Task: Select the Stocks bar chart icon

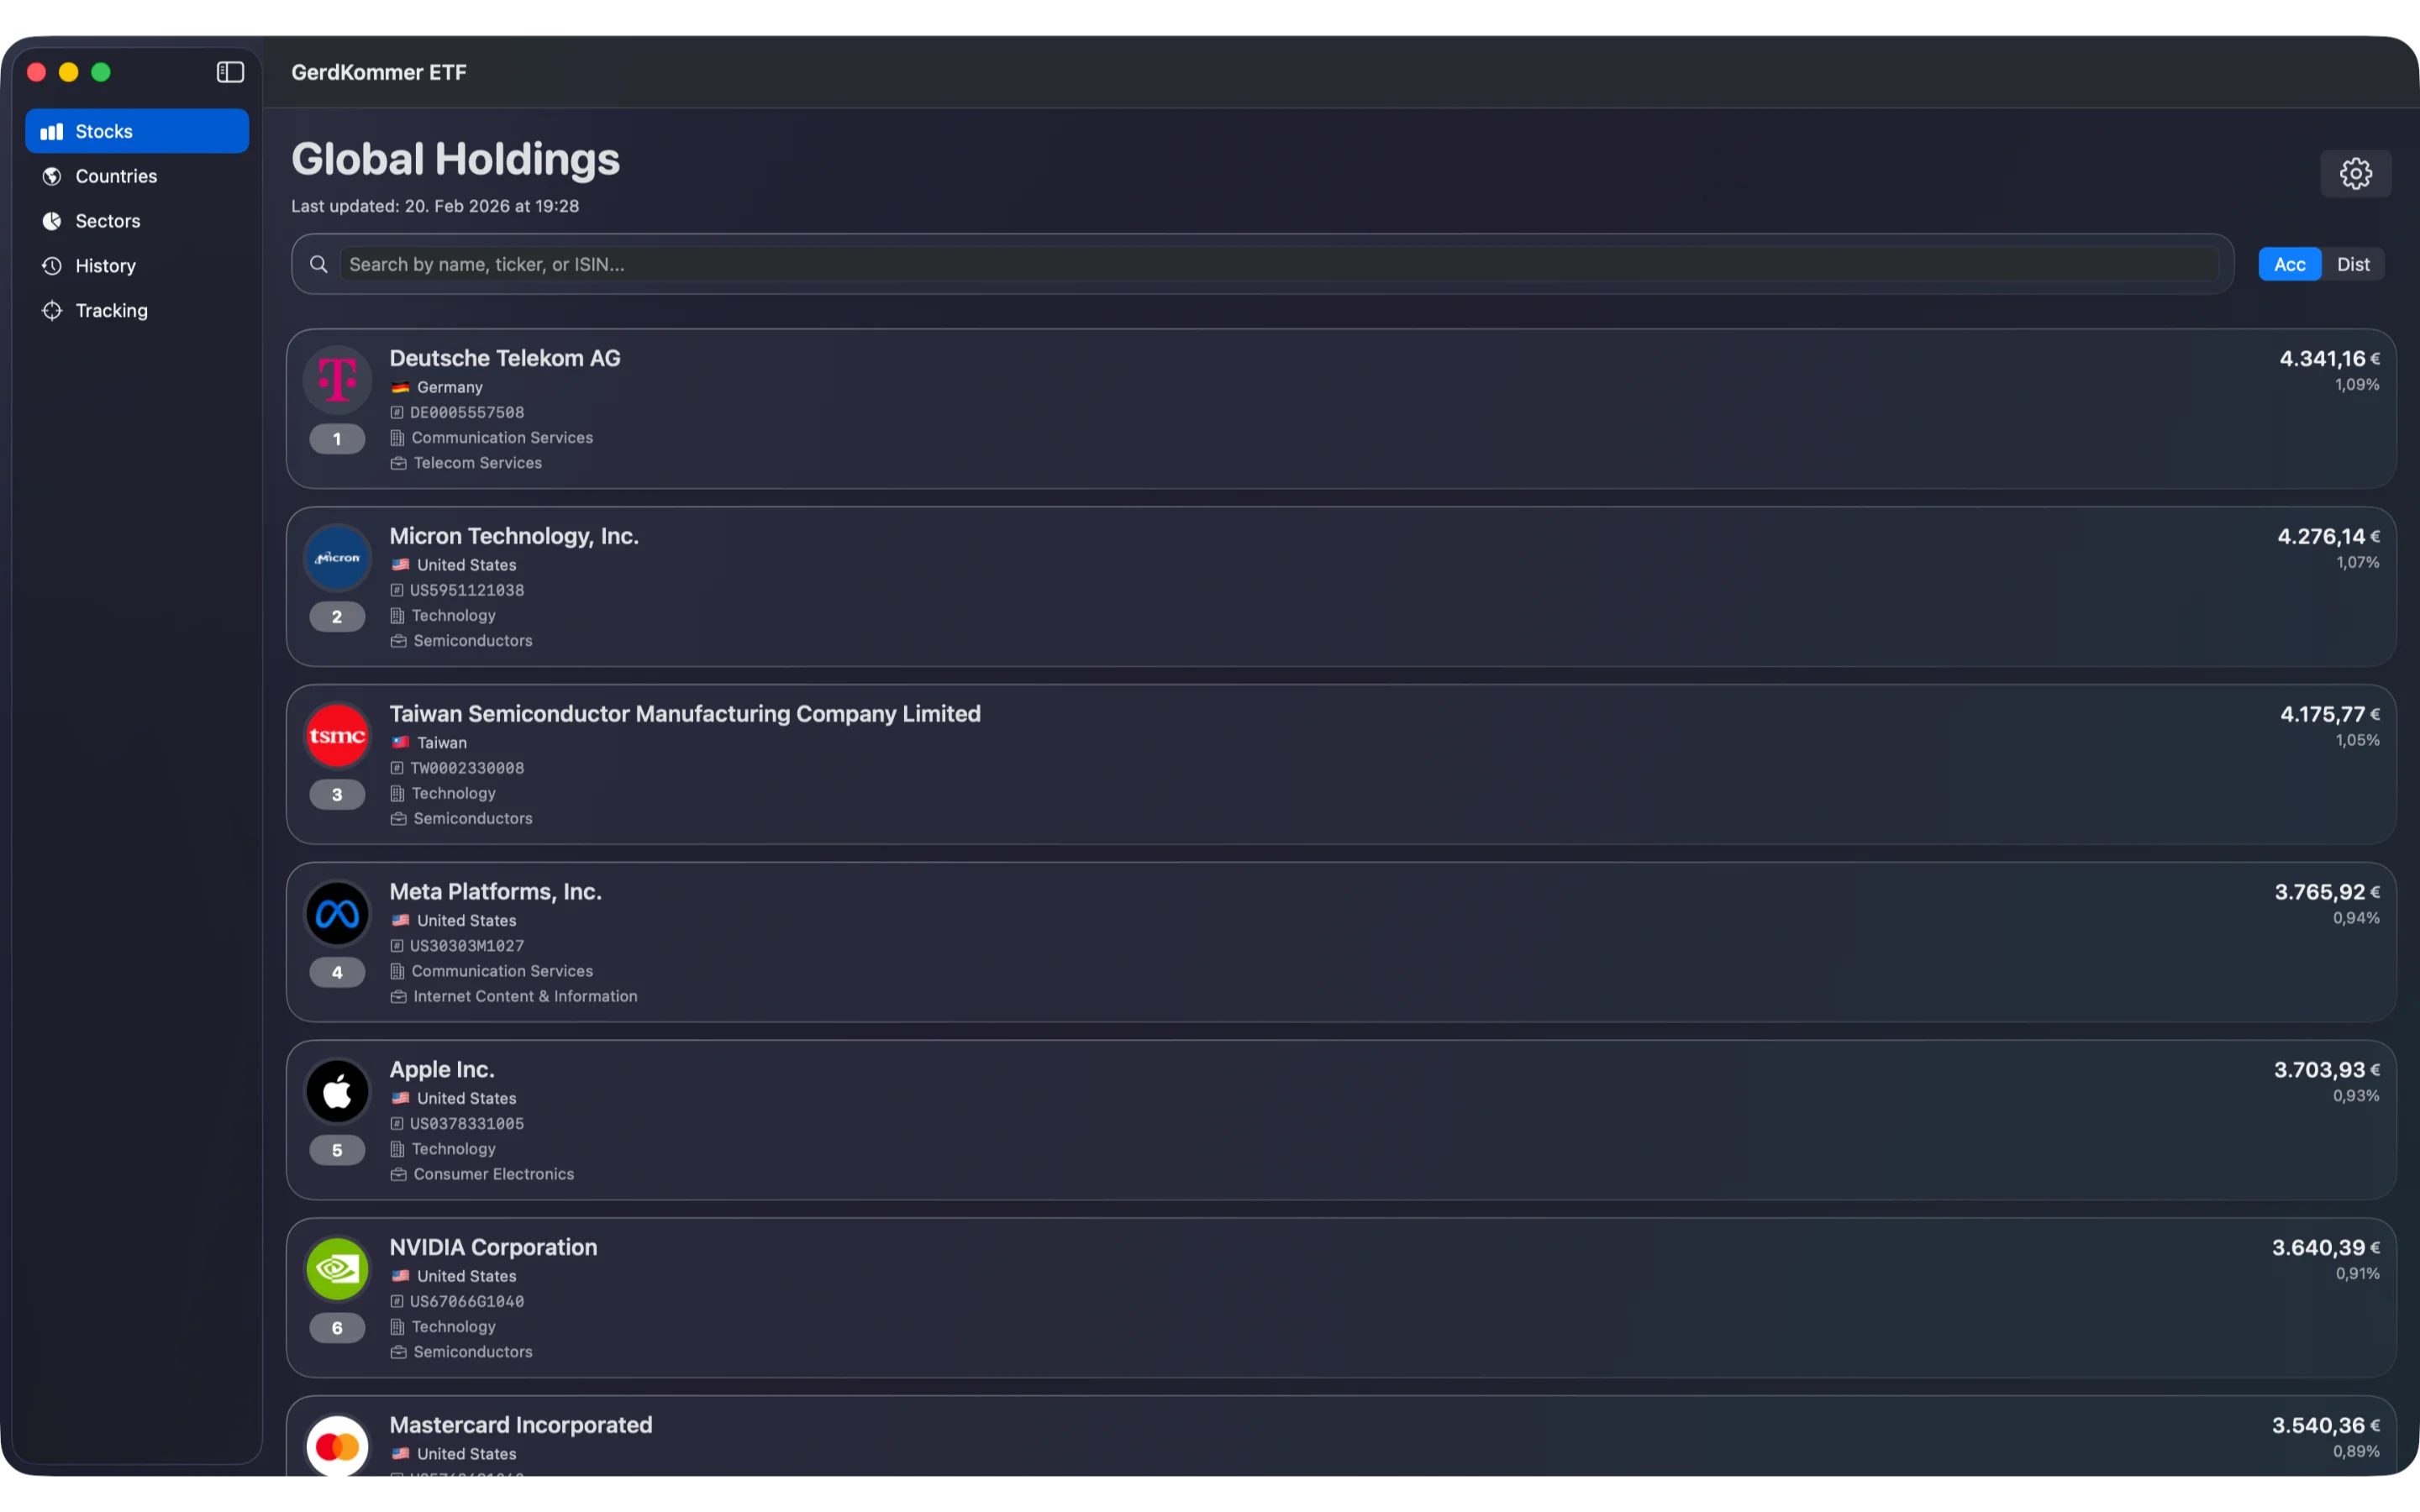Action: [x=51, y=130]
